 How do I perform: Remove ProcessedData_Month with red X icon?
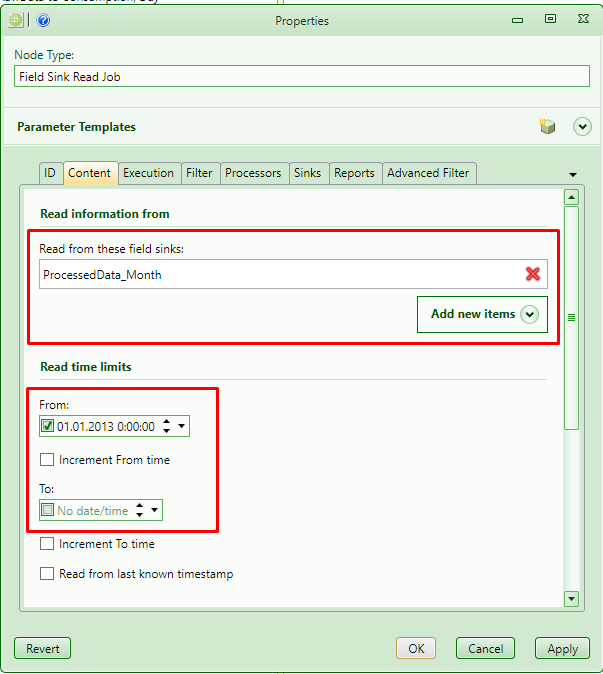(533, 274)
